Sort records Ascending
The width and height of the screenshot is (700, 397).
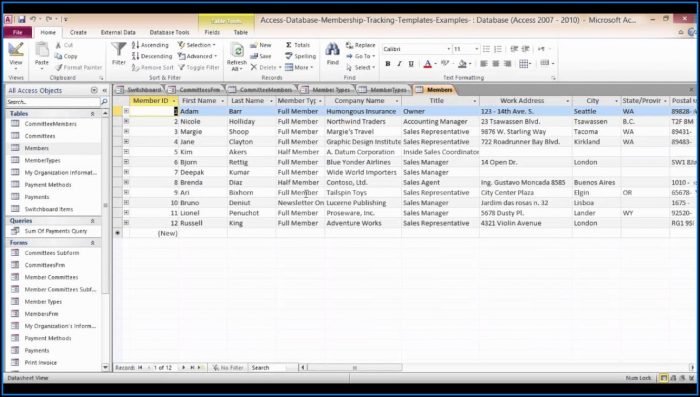coord(150,45)
